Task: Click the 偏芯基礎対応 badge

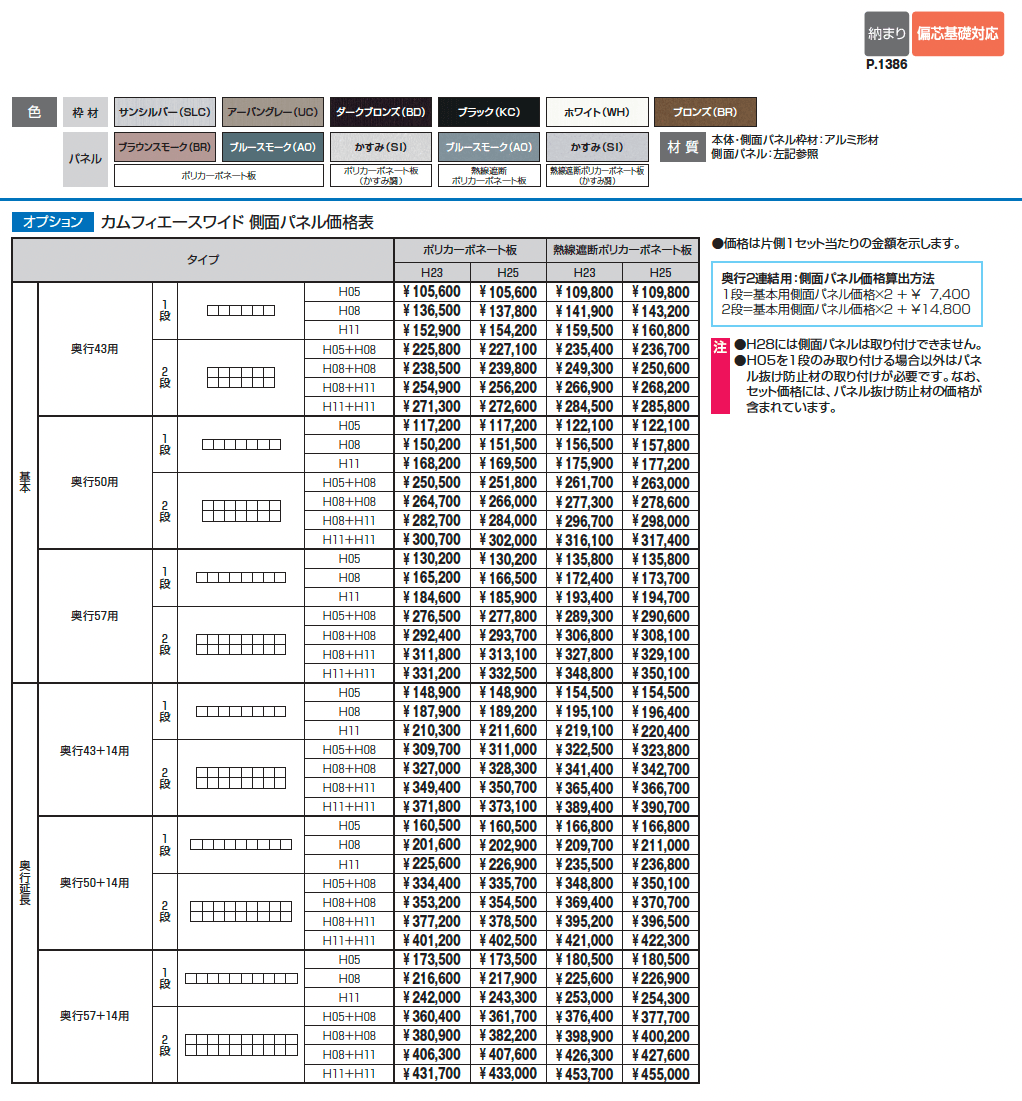Action: tap(958, 33)
